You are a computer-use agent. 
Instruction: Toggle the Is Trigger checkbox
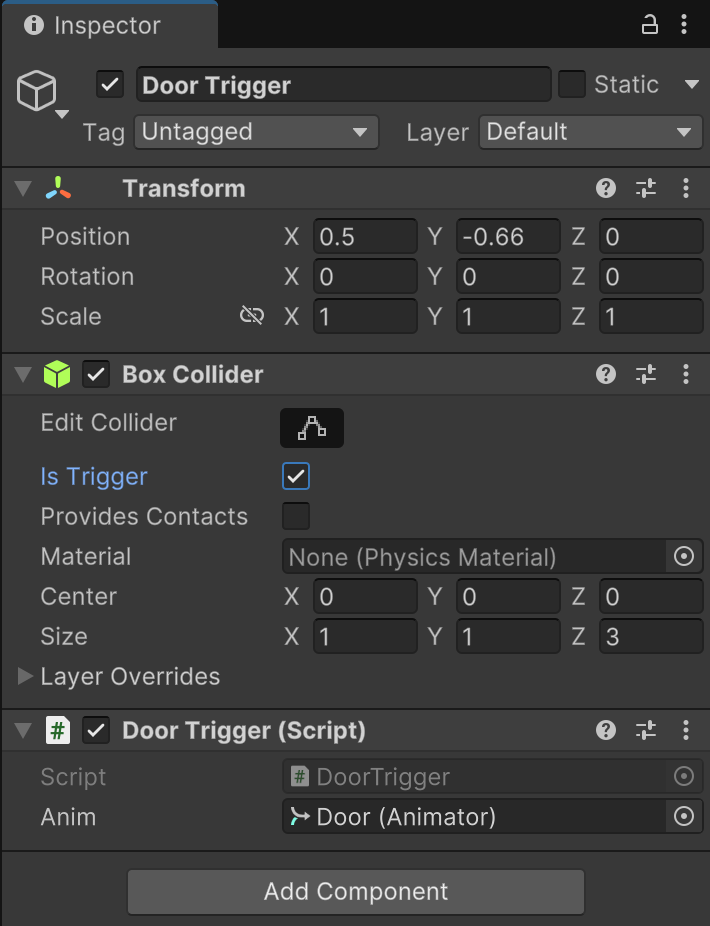point(296,476)
